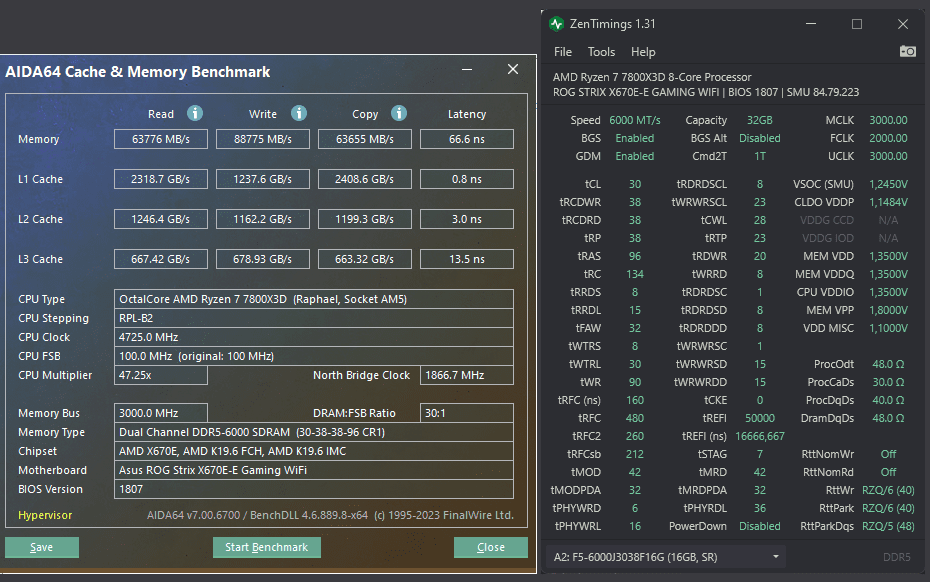Click the RttParkDqs RZQ/5 (48) value
Viewport: 930px width, 582px height.
tap(888, 526)
